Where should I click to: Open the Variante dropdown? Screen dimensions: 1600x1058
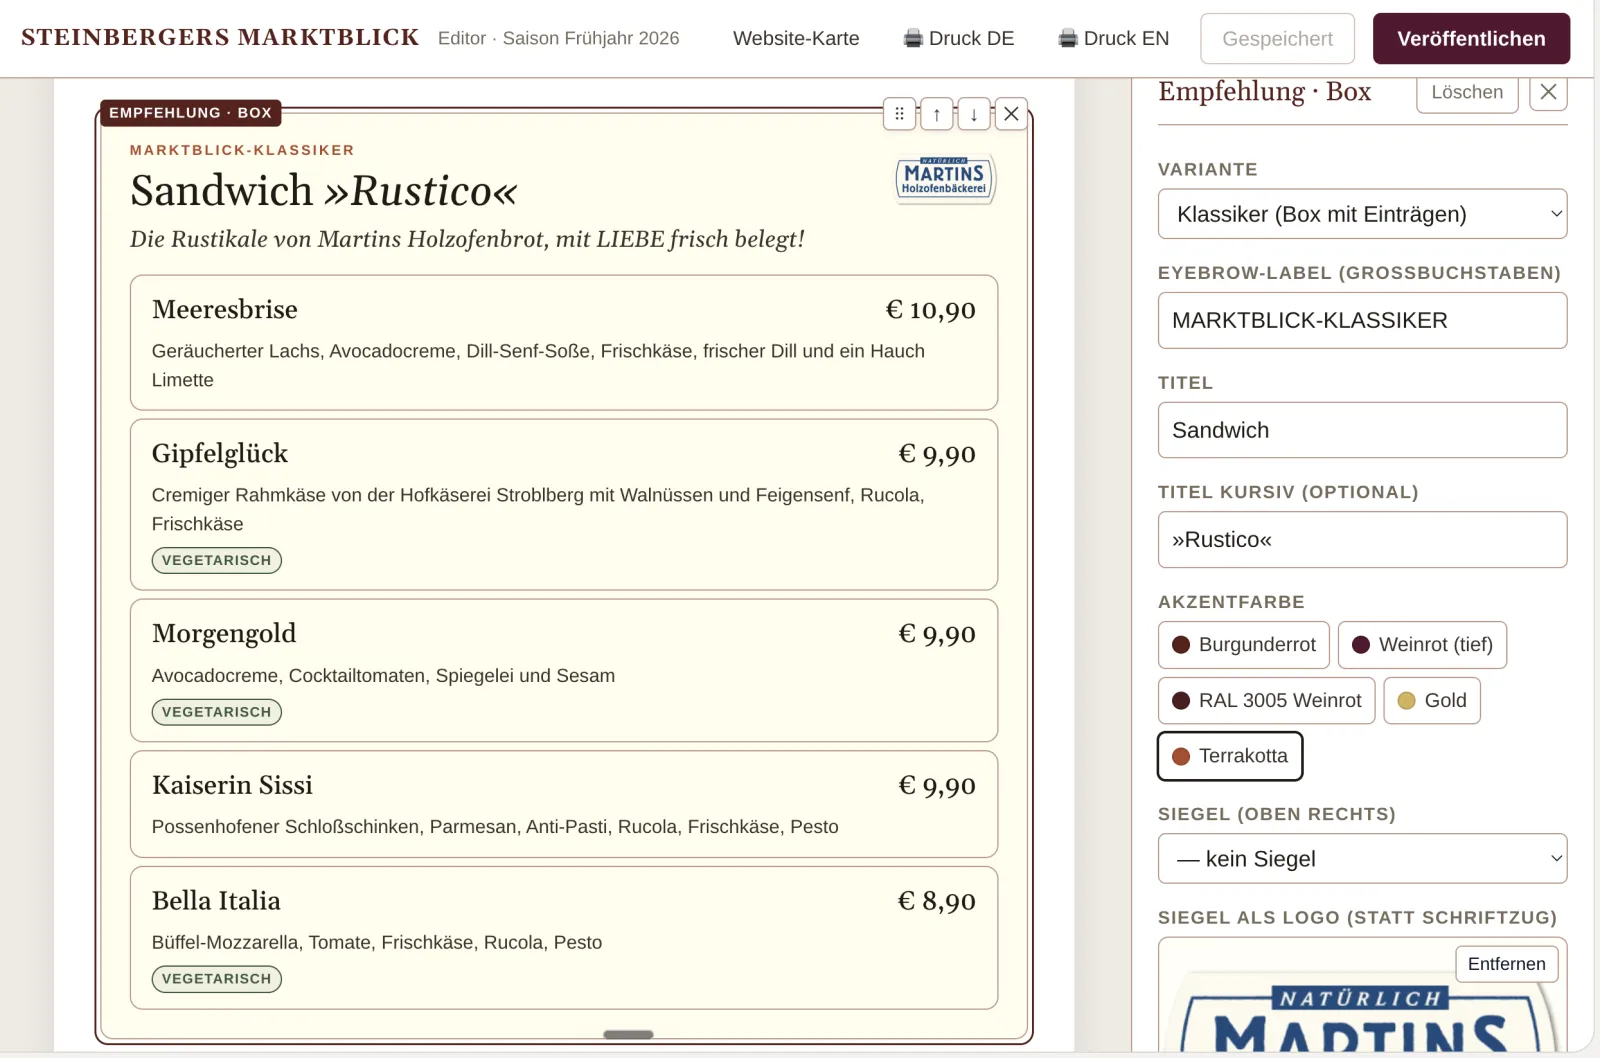click(1362, 214)
